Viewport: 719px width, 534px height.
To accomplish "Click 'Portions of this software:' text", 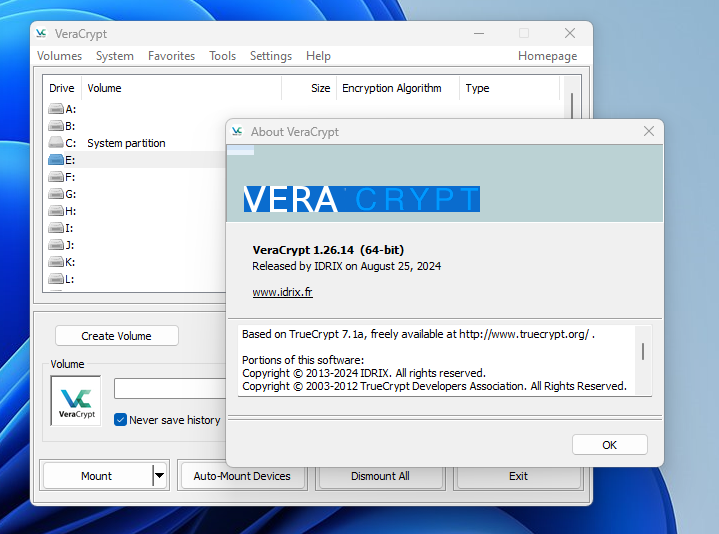I will (303, 360).
